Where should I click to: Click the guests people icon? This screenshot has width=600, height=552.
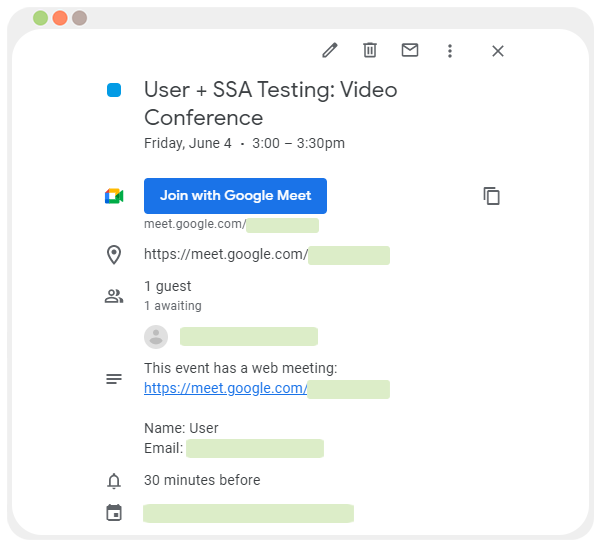coord(114,296)
